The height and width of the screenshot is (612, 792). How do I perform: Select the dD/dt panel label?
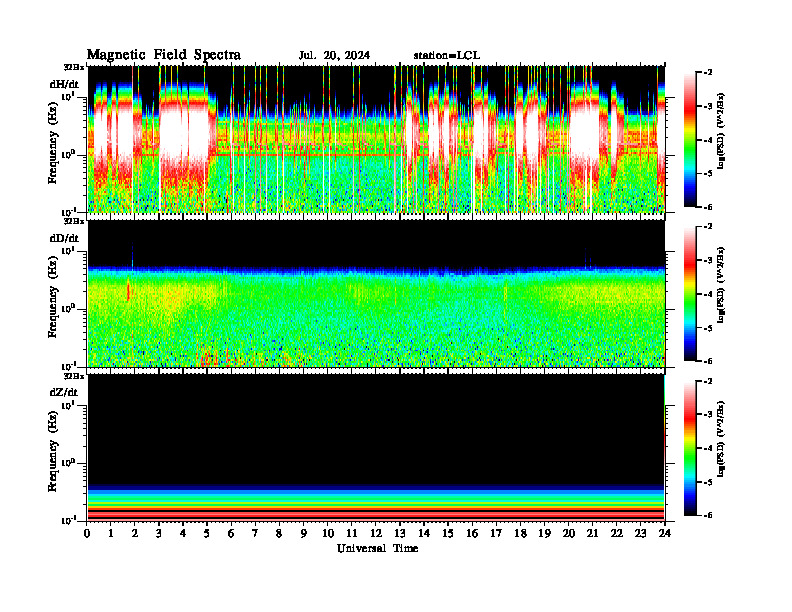click(x=64, y=238)
